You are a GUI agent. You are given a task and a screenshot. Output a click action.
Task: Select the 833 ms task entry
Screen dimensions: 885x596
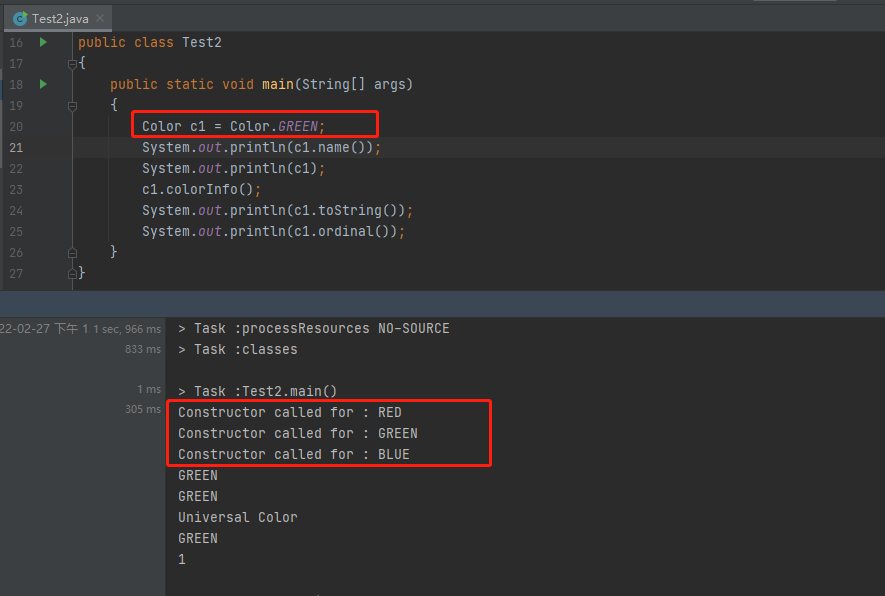[141, 350]
